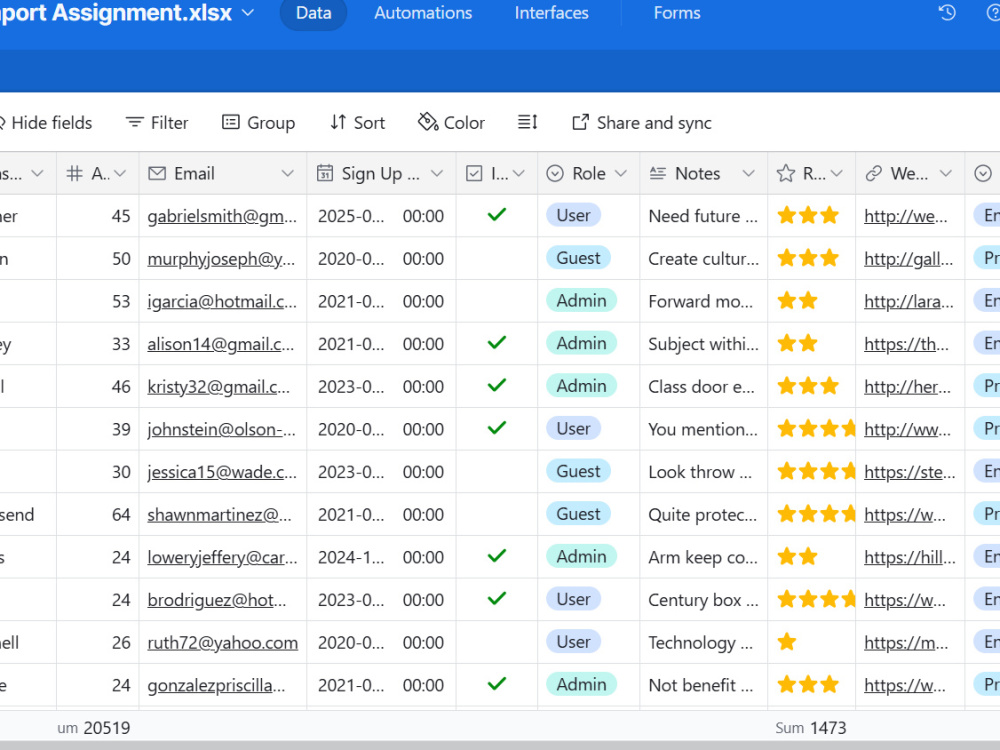Open the https://hill... website link

pyautogui.click(x=910, y=557)
